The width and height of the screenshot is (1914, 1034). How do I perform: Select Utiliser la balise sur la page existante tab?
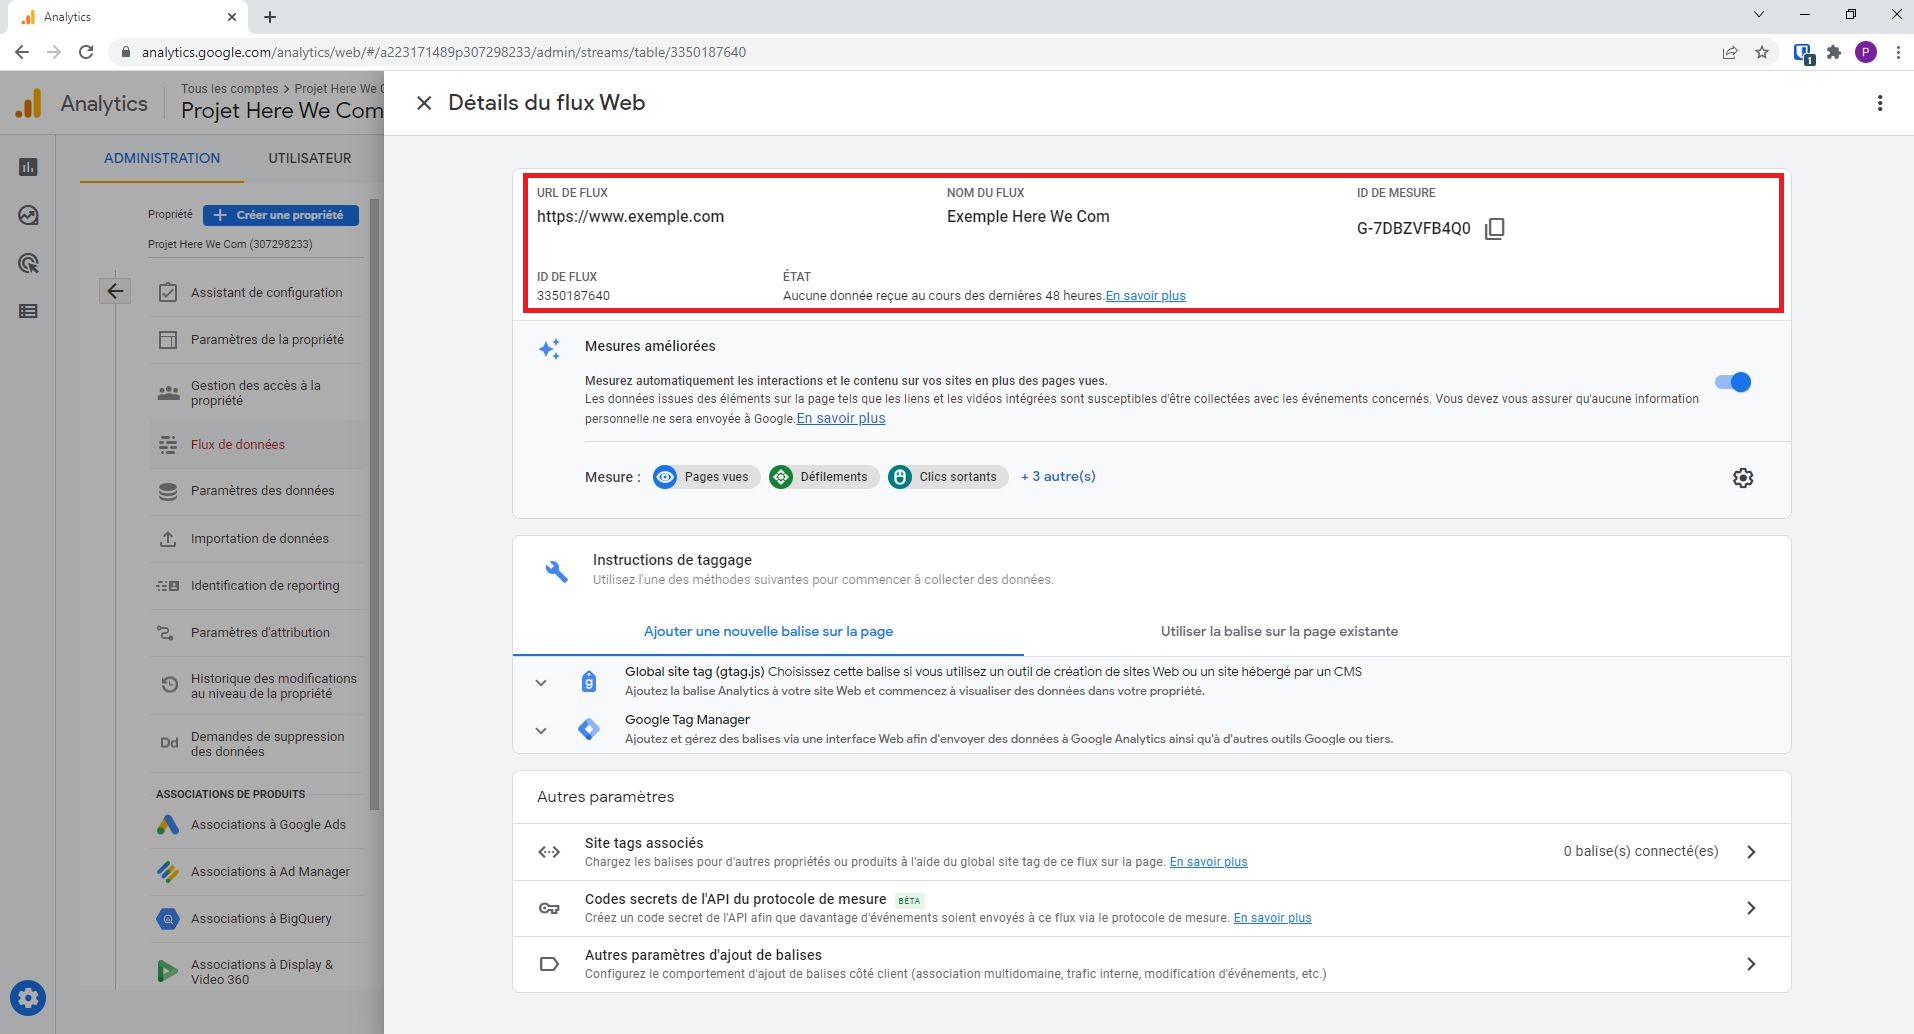tap(1279, 632)
